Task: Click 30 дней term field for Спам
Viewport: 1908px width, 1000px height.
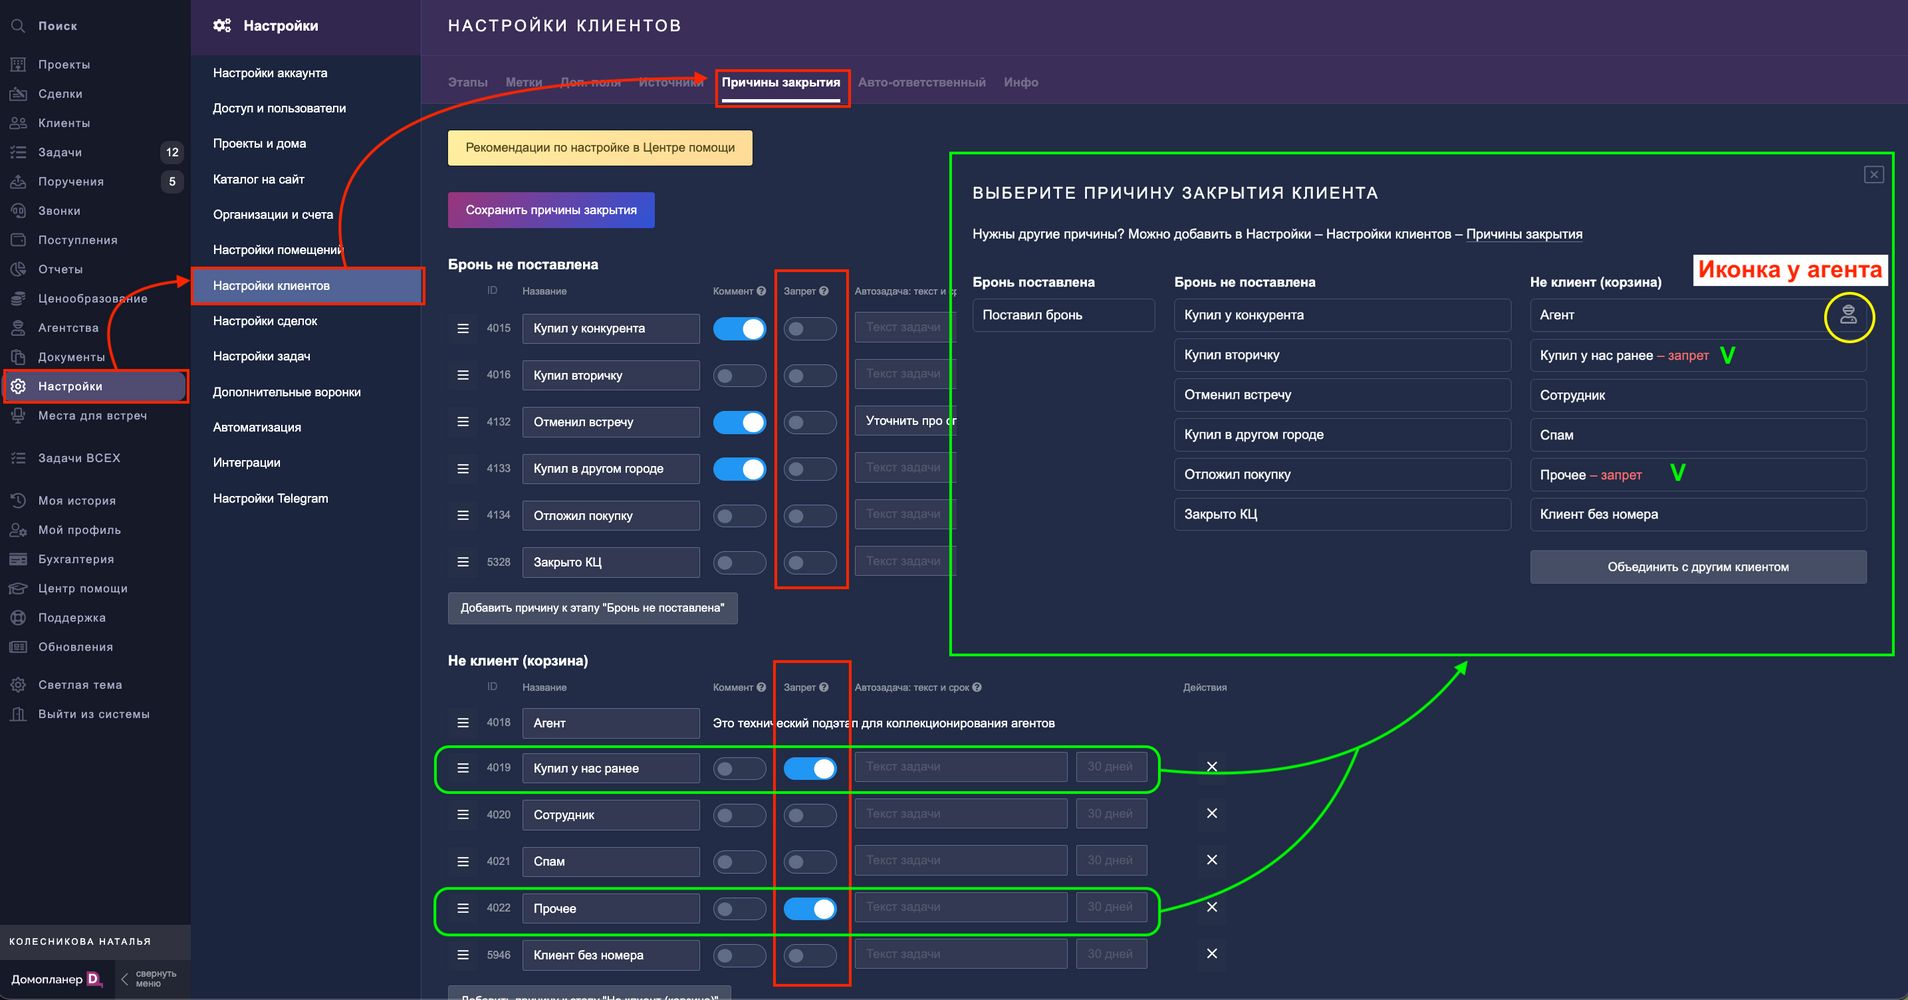Action: [1110, 861]
